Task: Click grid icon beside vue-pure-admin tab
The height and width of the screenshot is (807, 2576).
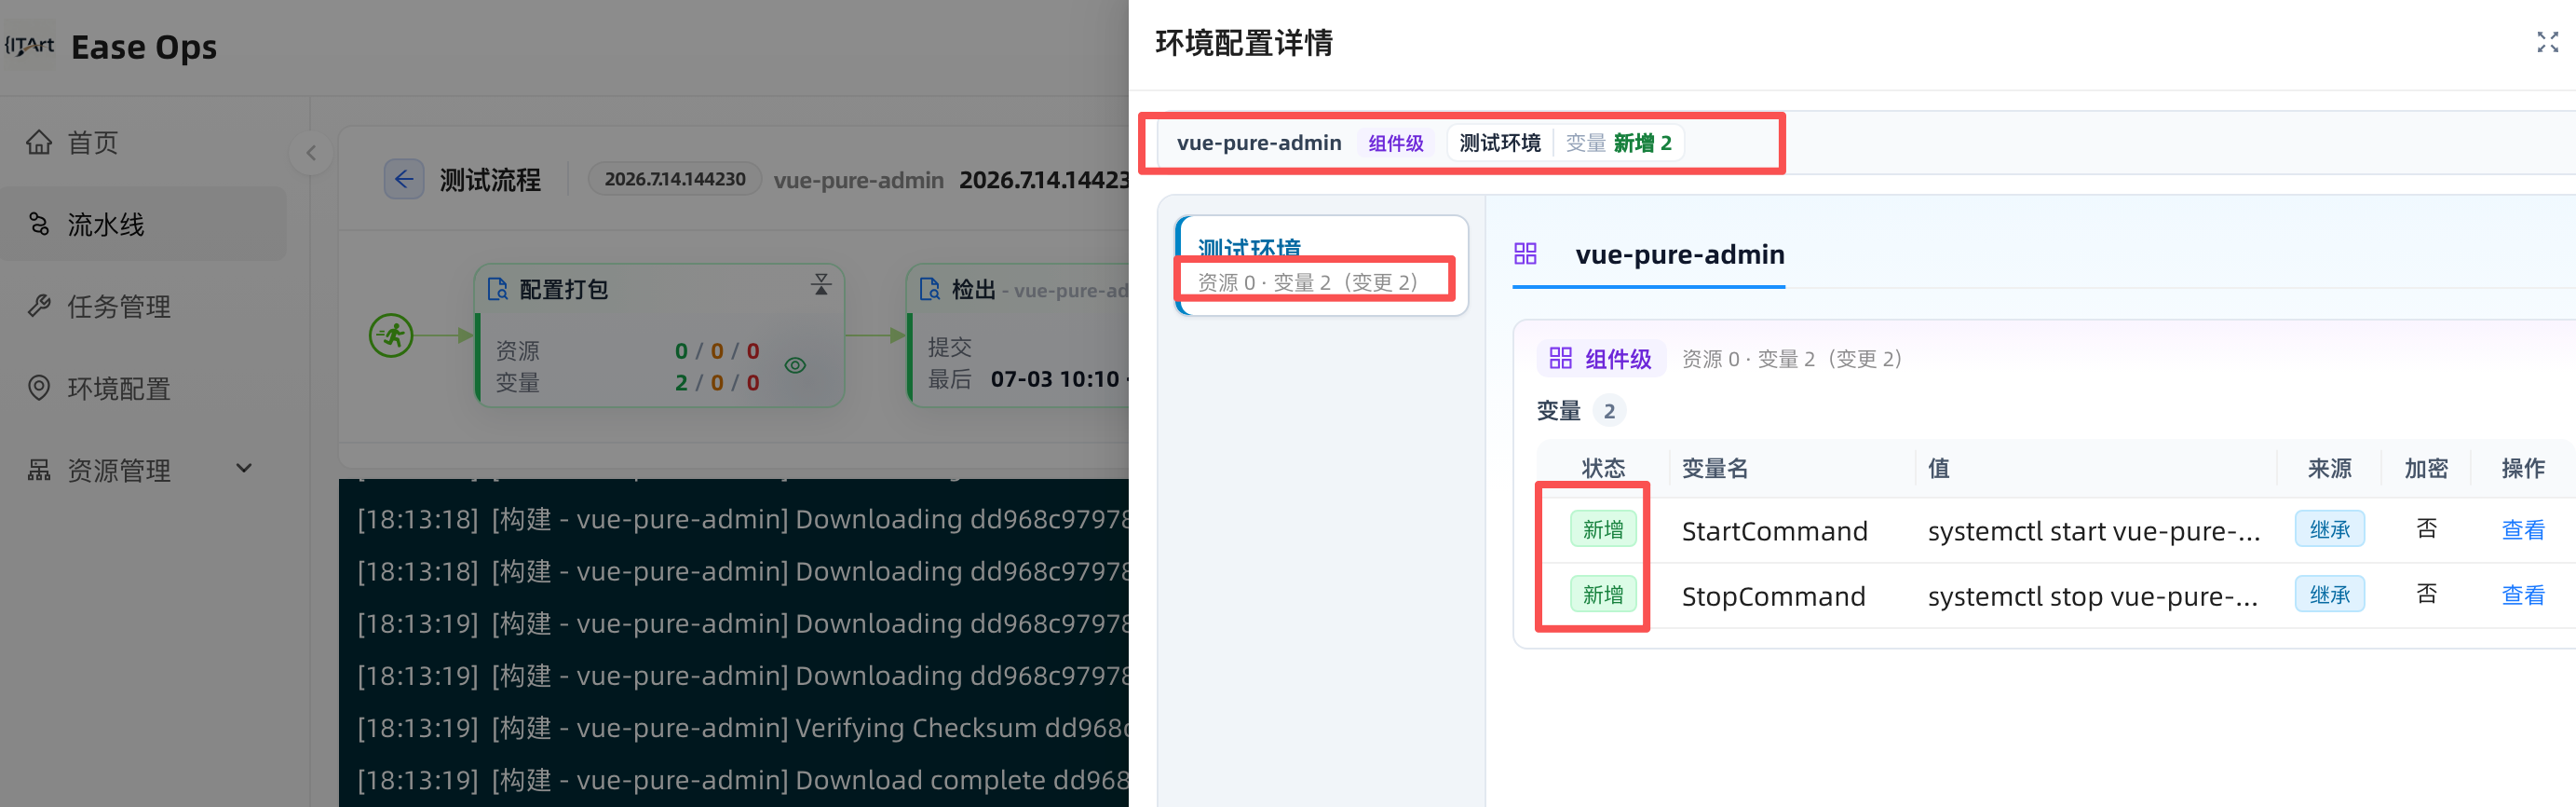Action: [1525, 254]
